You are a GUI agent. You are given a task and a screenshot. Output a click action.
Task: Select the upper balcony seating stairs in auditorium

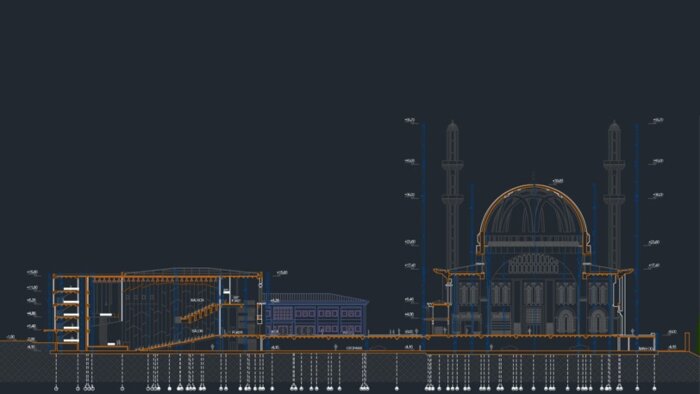point(198,313)
